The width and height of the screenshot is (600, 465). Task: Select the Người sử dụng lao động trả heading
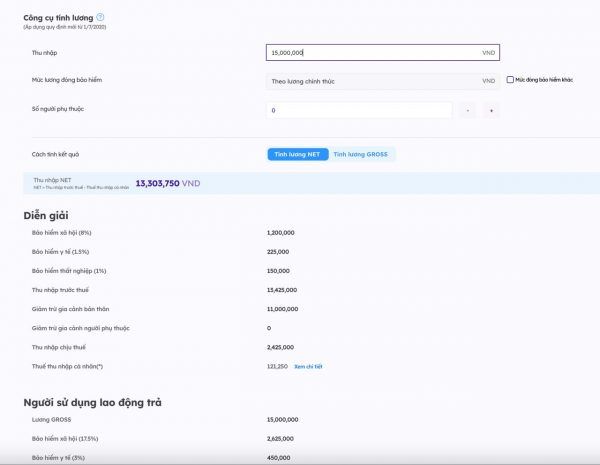click(93, 403)
